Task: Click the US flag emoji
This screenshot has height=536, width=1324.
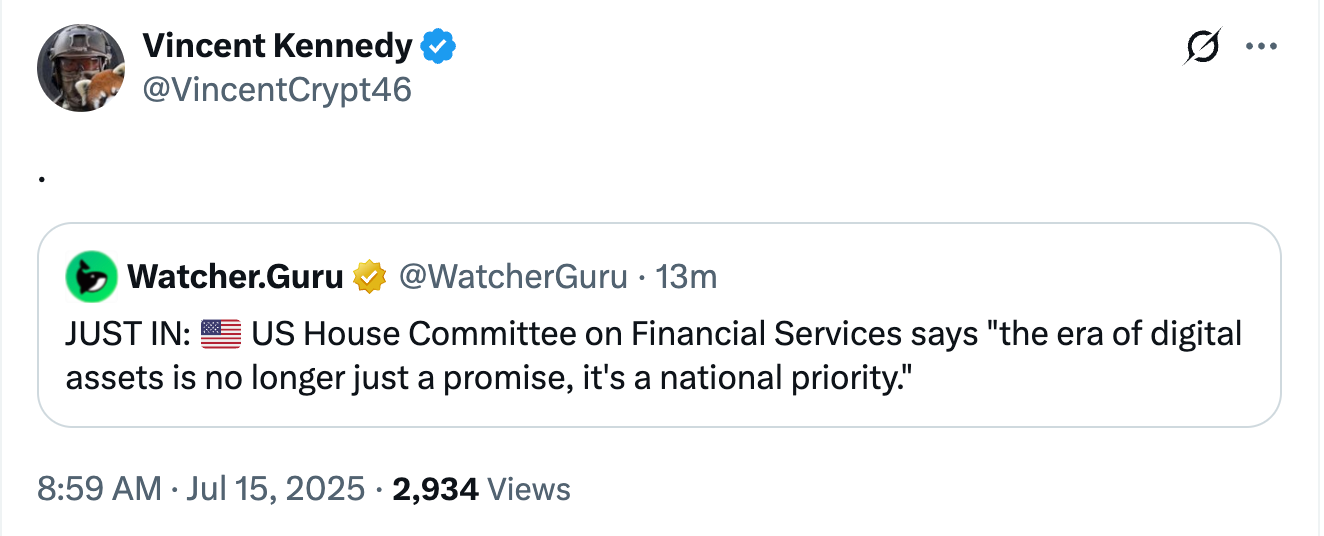Action: point(221,334)
